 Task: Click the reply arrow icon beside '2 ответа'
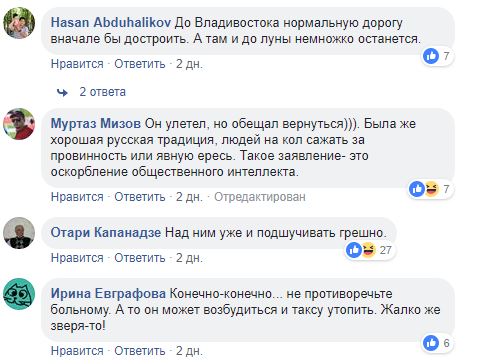point(62,92)
